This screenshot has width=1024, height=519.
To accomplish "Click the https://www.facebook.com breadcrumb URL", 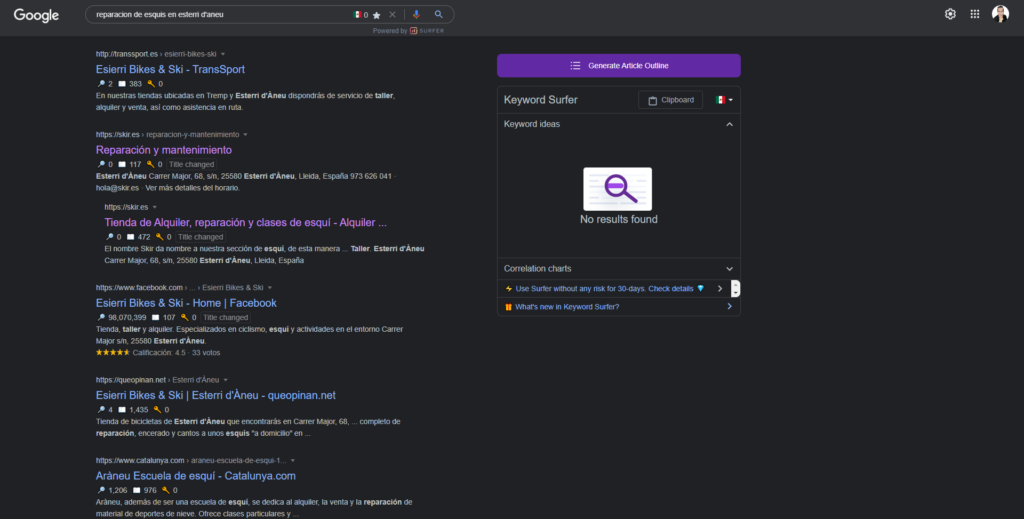I will pos(139,288).
